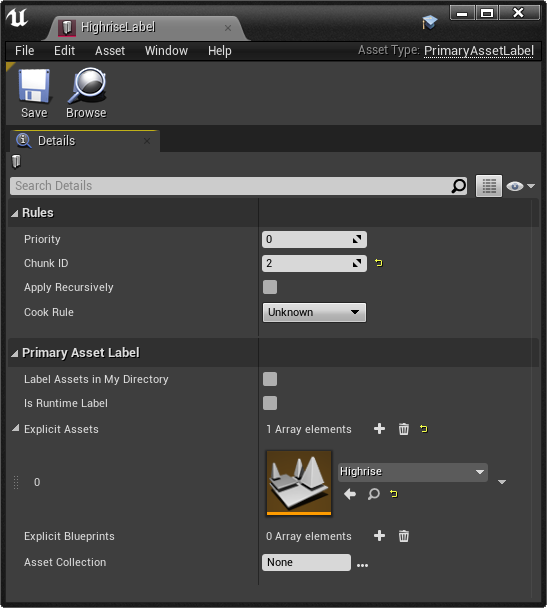Click the Browse magnifier icon
The height and width of the screenshot is (608, 547).
(86, 86)
